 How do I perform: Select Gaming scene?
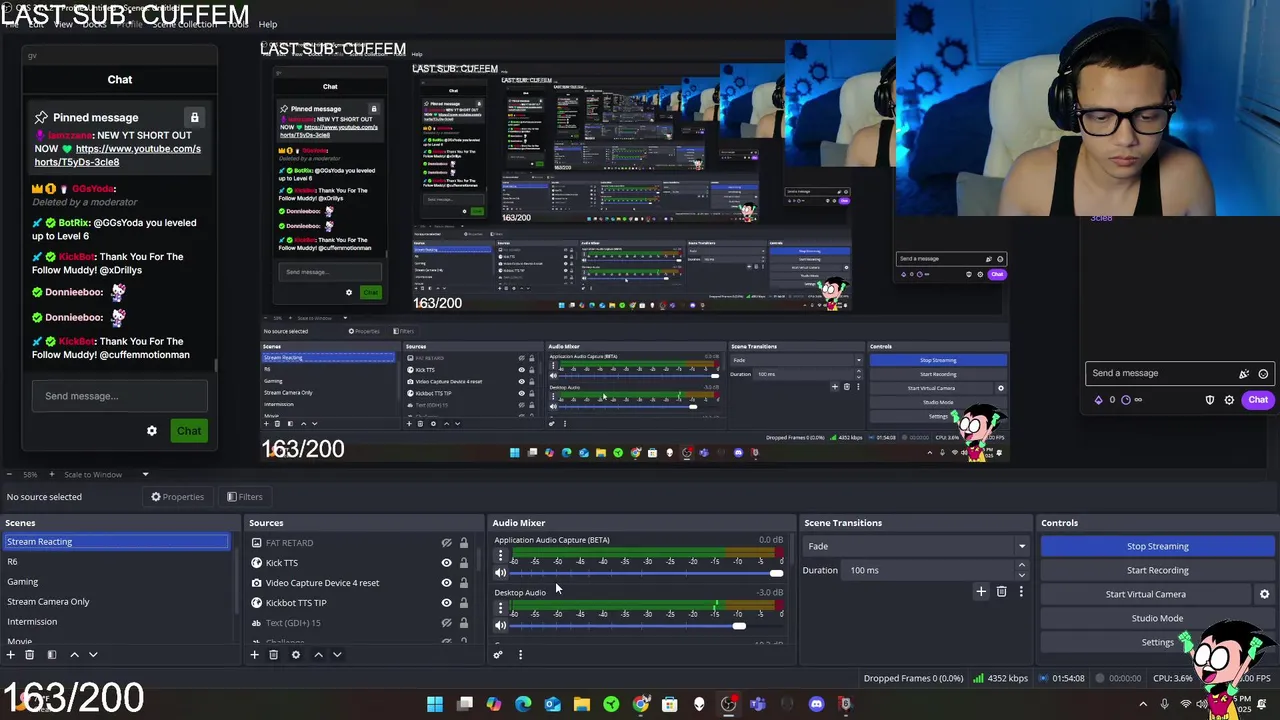(x=116, y=582)
